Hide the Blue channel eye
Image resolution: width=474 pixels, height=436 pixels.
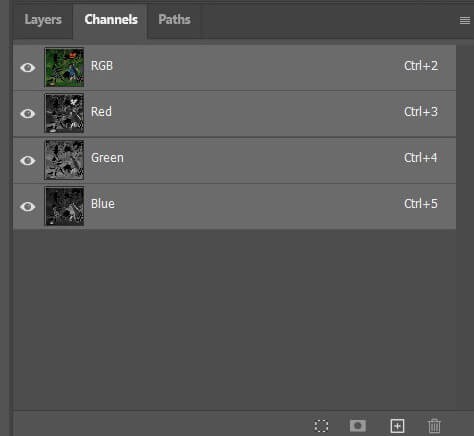point(28,206)
